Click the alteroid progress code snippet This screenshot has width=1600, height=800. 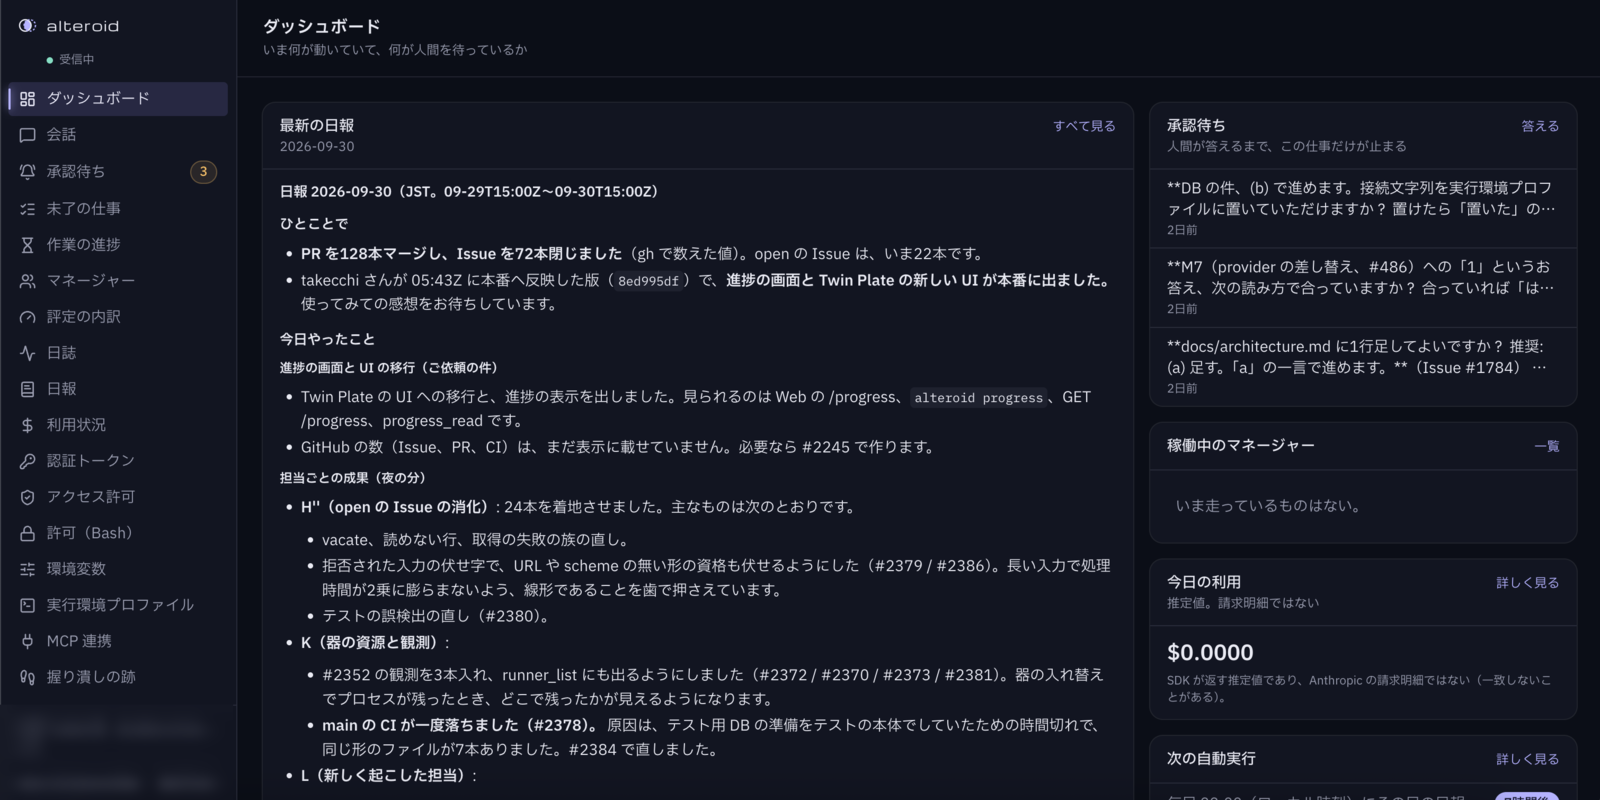[x=978, y=398]
